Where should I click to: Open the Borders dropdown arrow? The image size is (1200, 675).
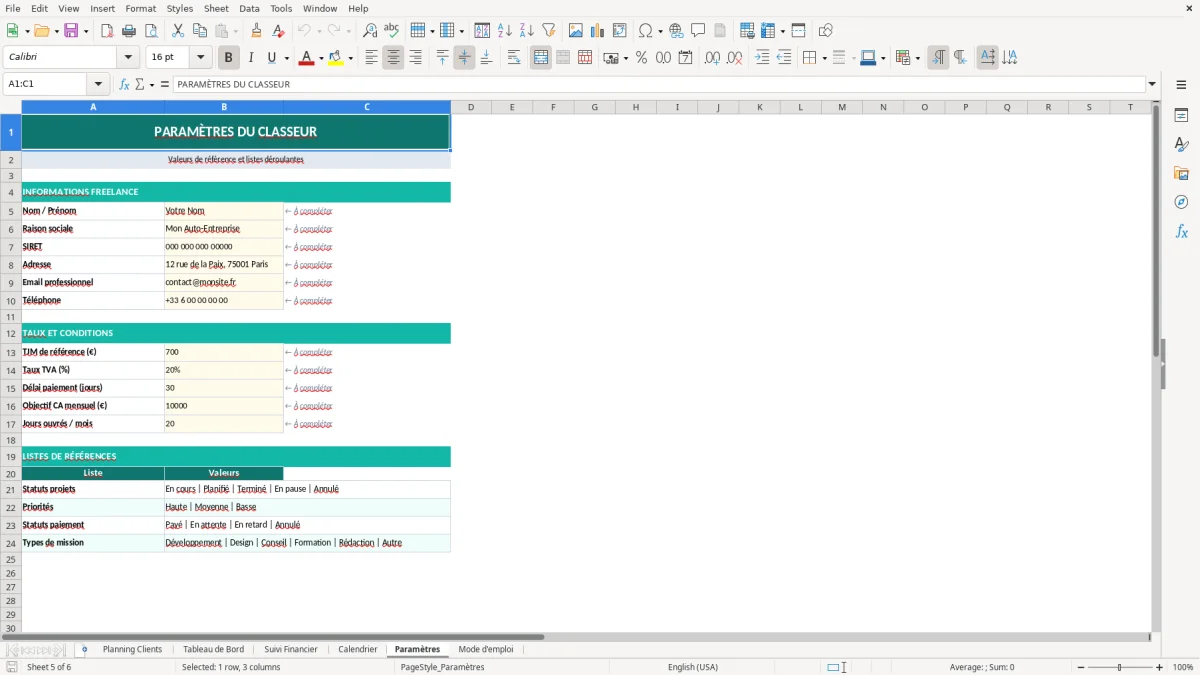(823, 58)
